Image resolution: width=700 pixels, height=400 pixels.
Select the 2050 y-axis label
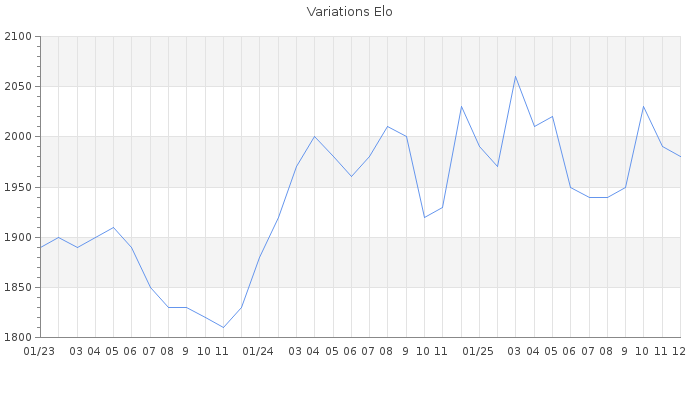point(17,87)
